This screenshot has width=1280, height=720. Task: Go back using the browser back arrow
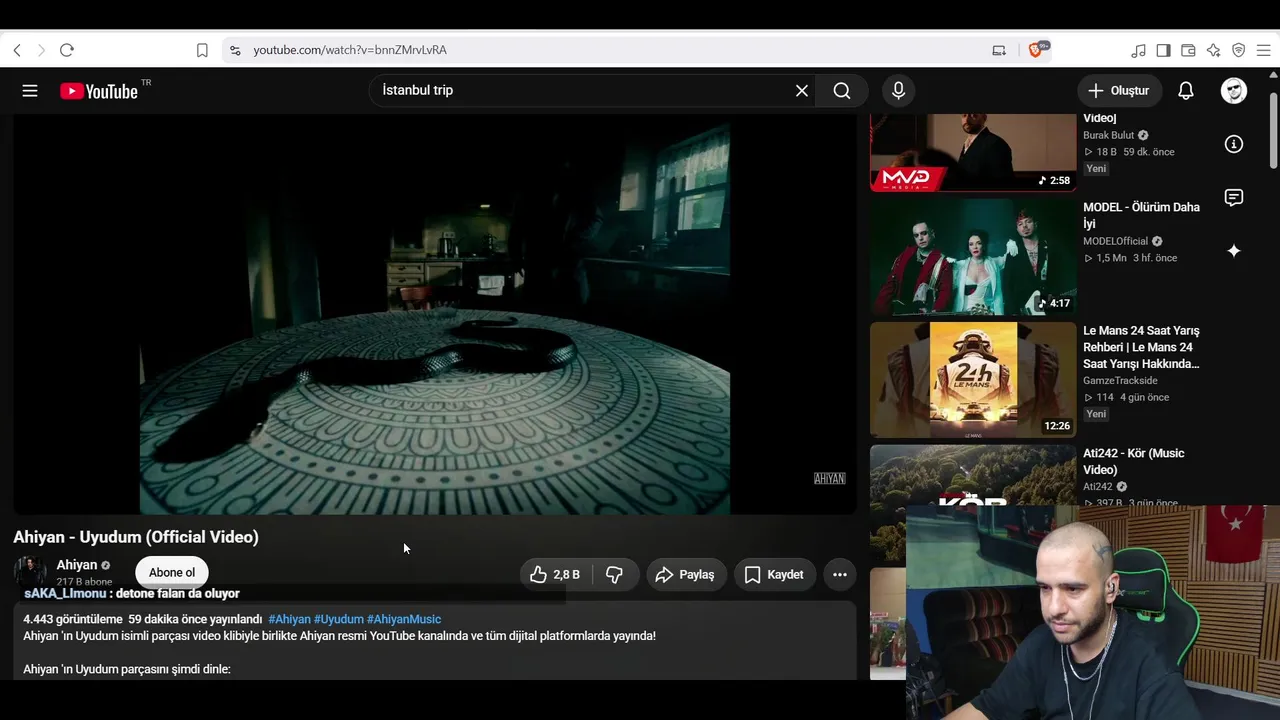[x=17, y=50]
